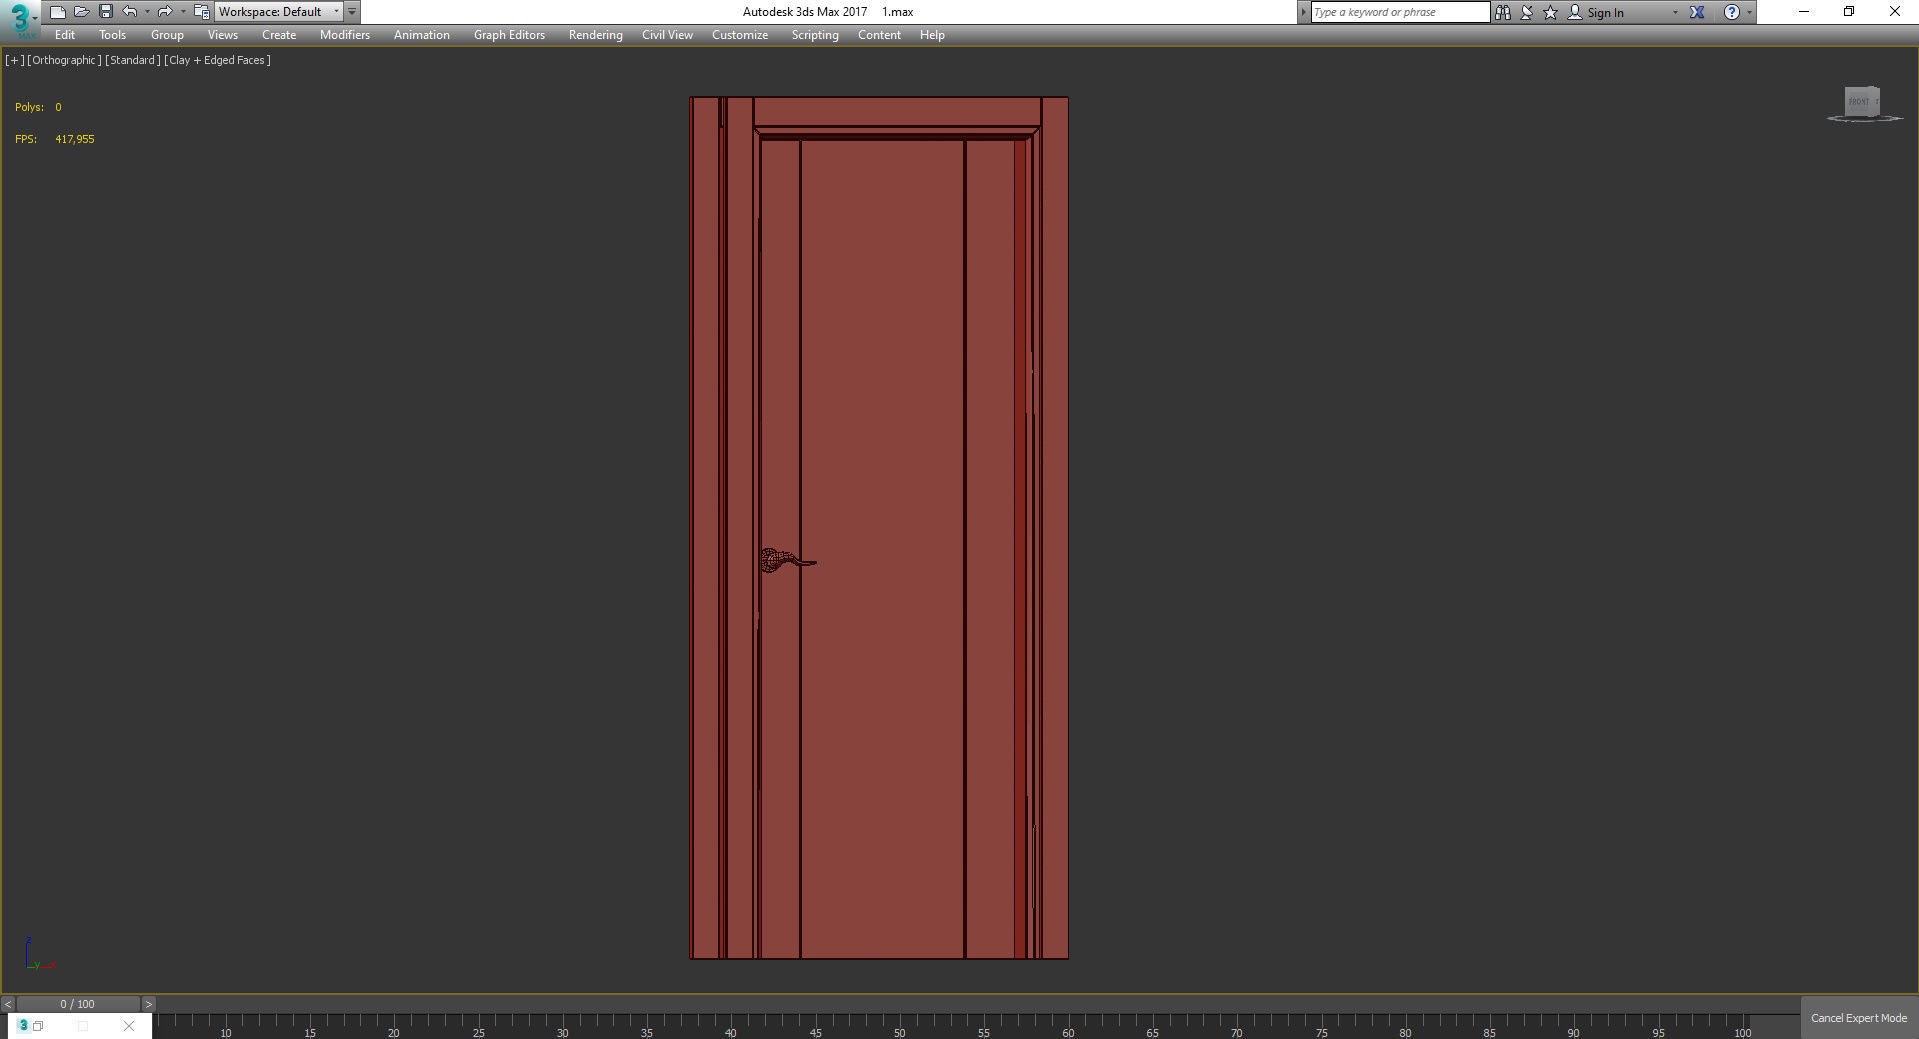Click the viewport [+] general label menu
The image size is (1919, 1039).
pos(15,60)
